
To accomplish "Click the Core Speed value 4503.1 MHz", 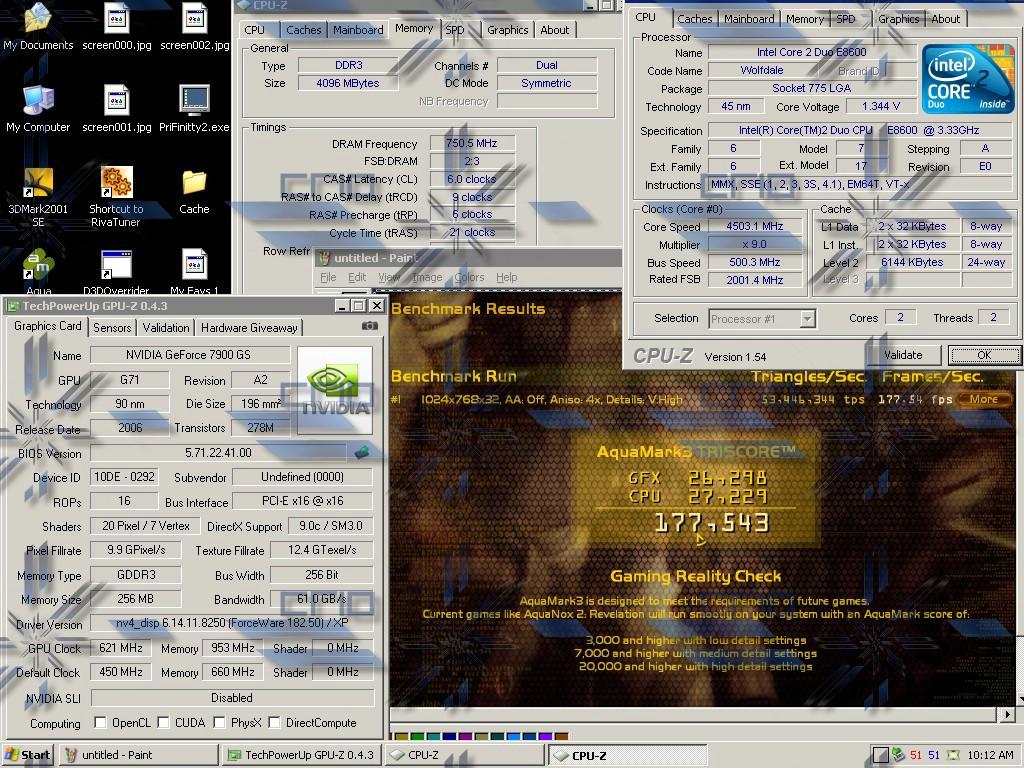I will pyautogui.click(x=755, y=226).
